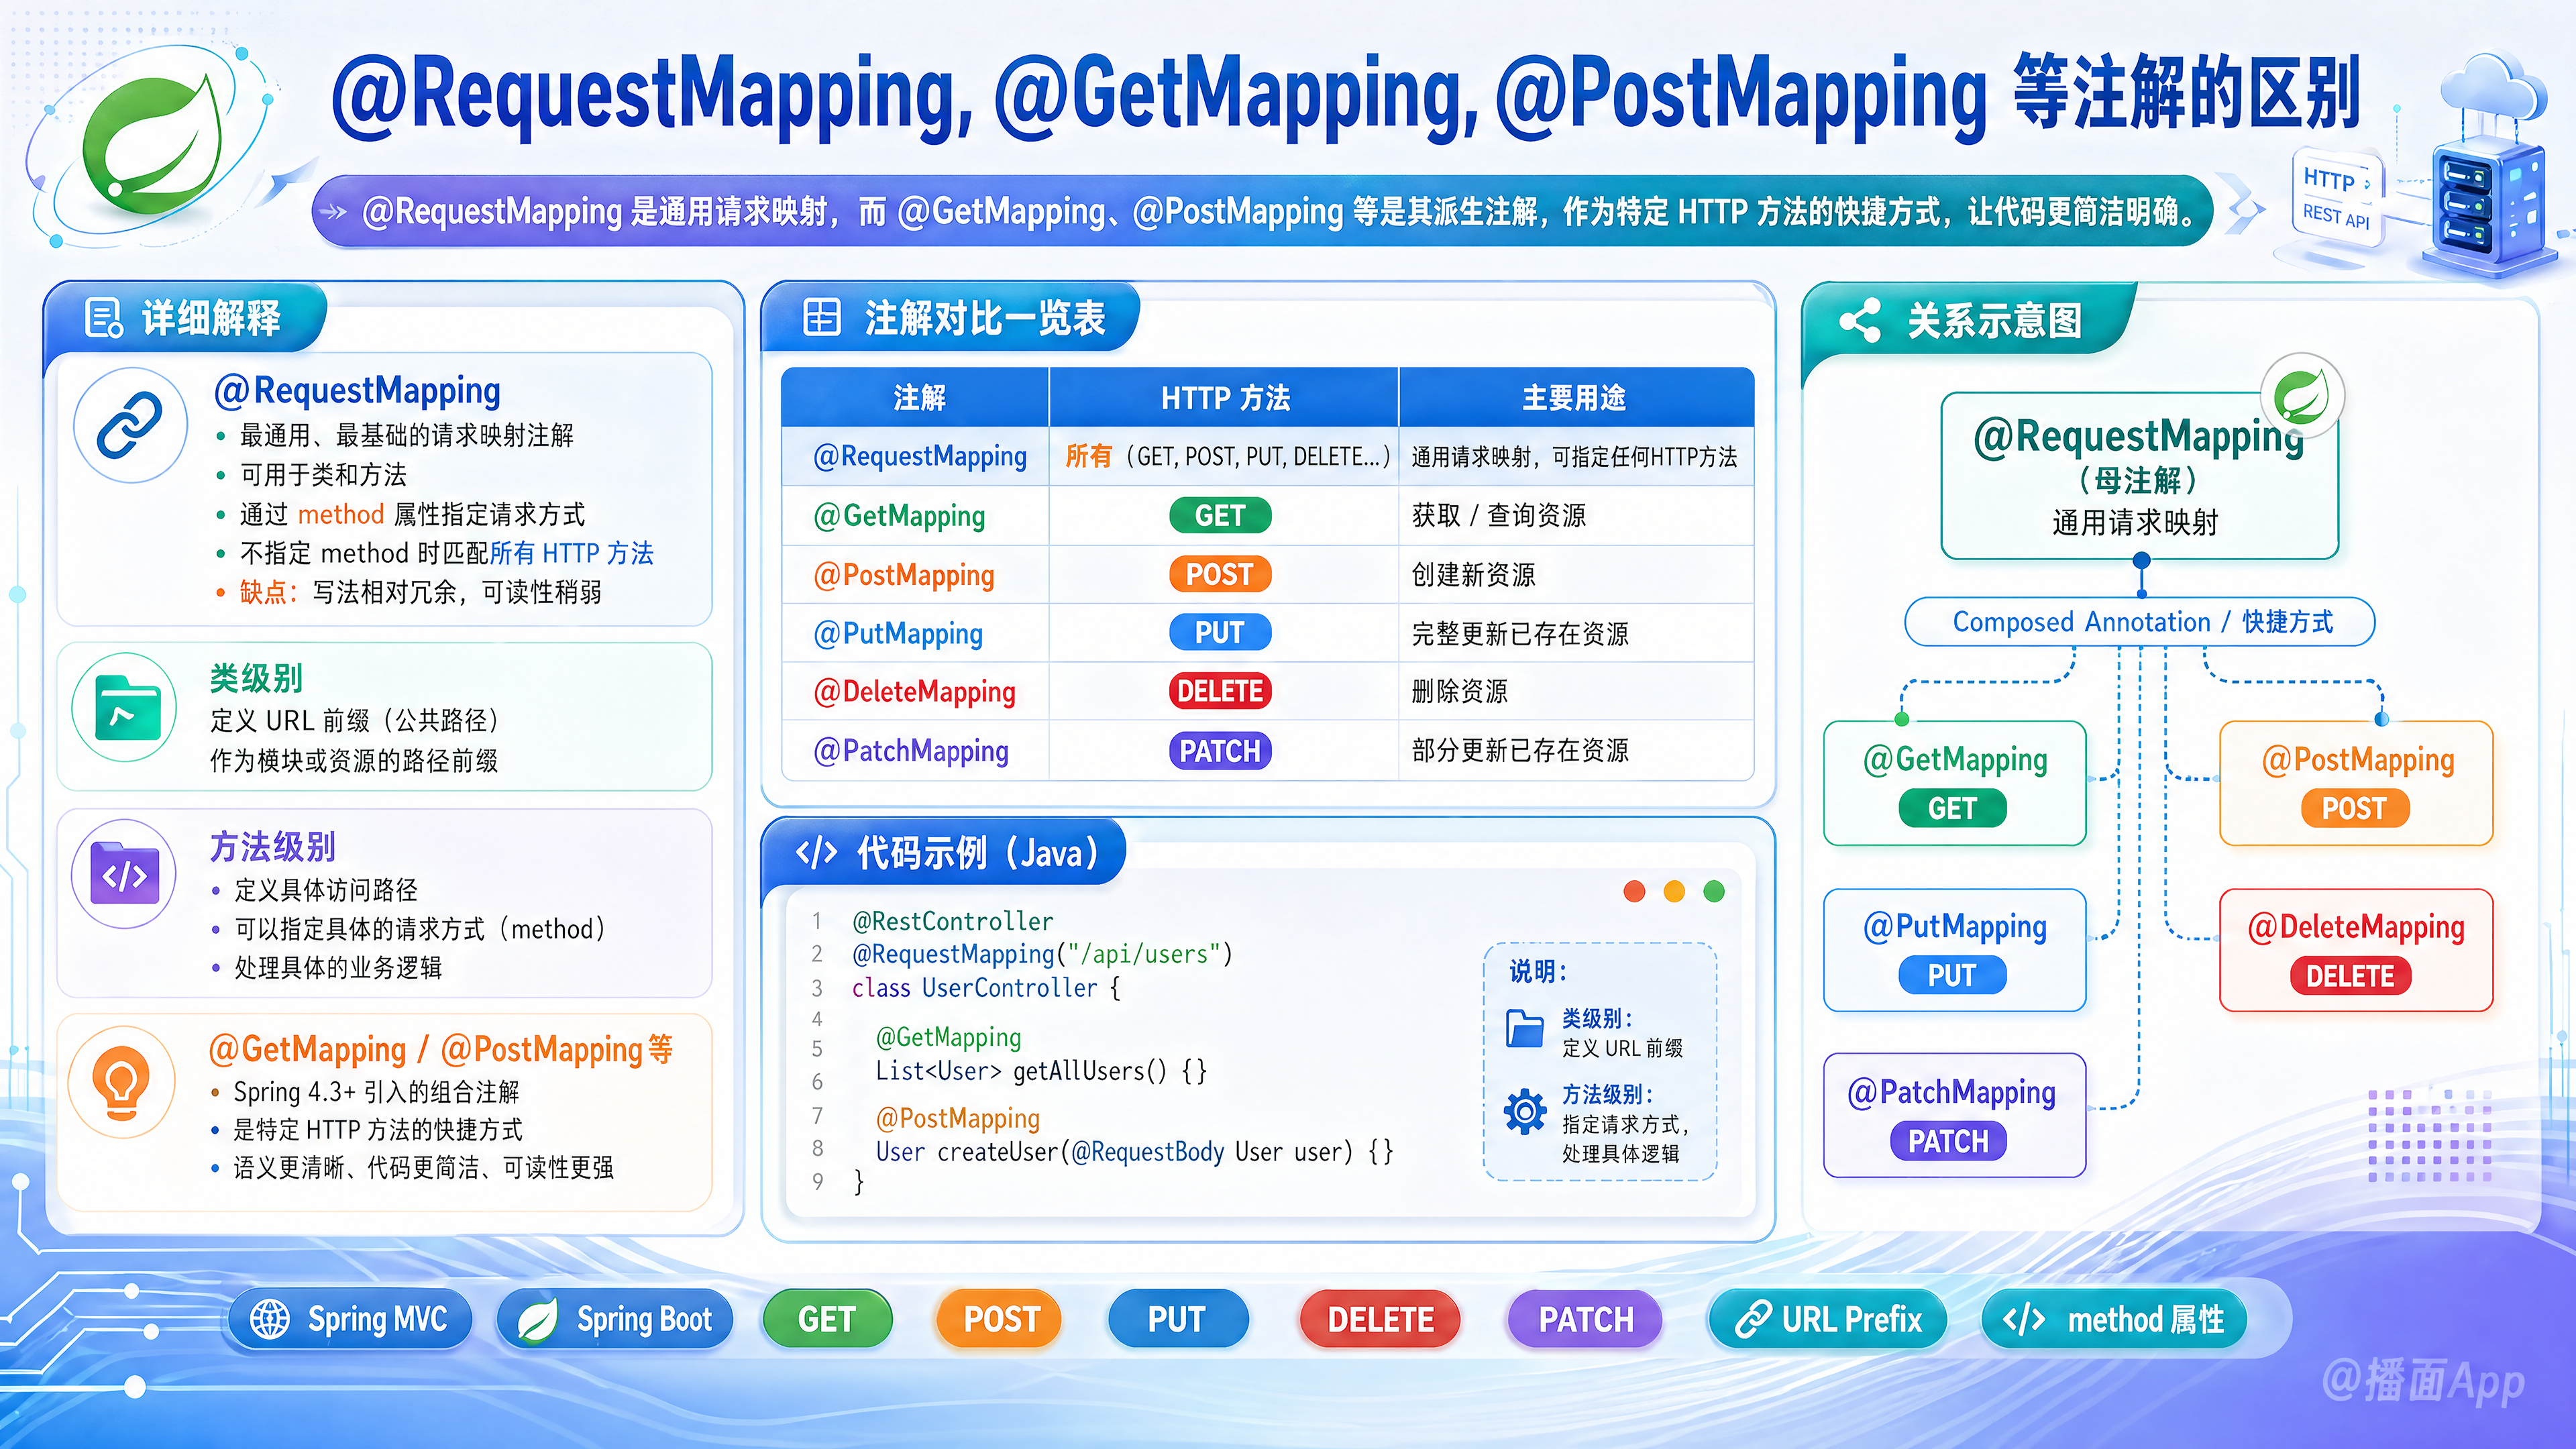The height and width of the screenshot is (1449, 2576).
Task: Click the orange lightbulb icon
Action: coord(122,1083)
